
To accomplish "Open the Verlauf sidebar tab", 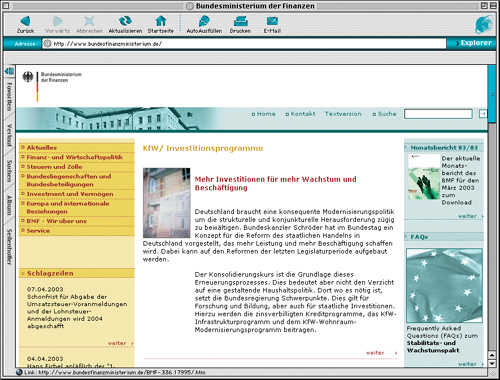I will tap(9, 135).
